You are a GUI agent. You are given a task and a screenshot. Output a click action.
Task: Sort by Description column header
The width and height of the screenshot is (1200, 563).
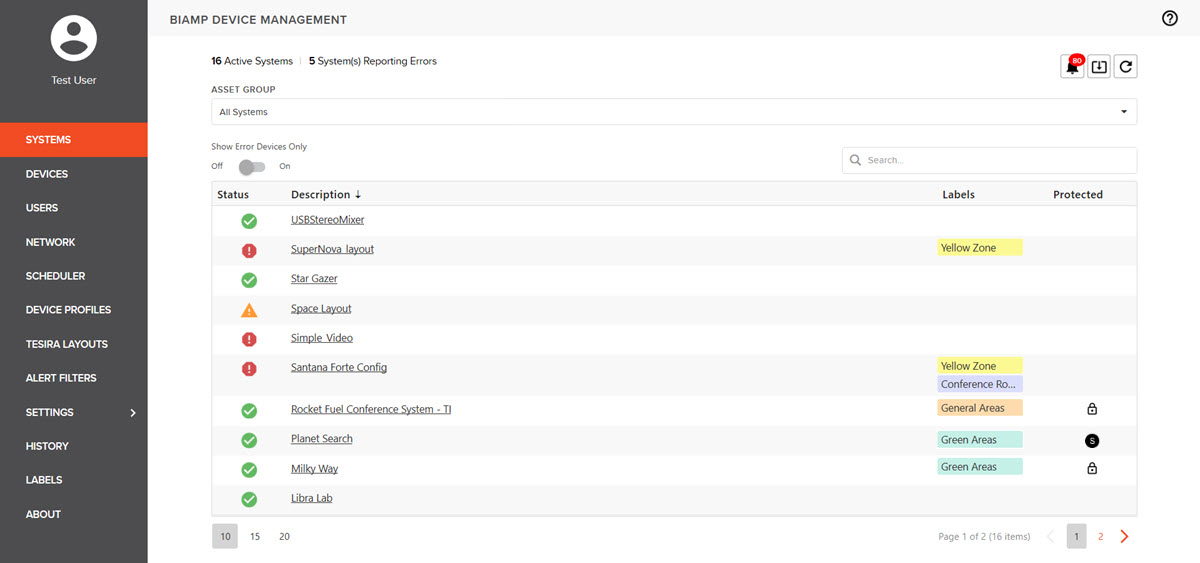point(326,195)
